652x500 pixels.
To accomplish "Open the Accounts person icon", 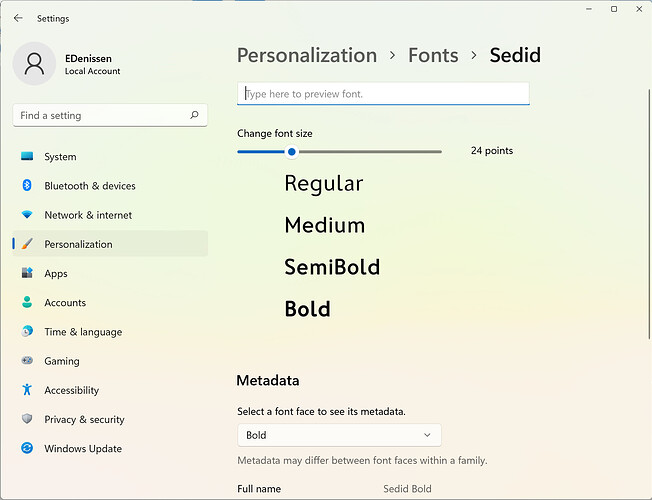I will [27, 302].
